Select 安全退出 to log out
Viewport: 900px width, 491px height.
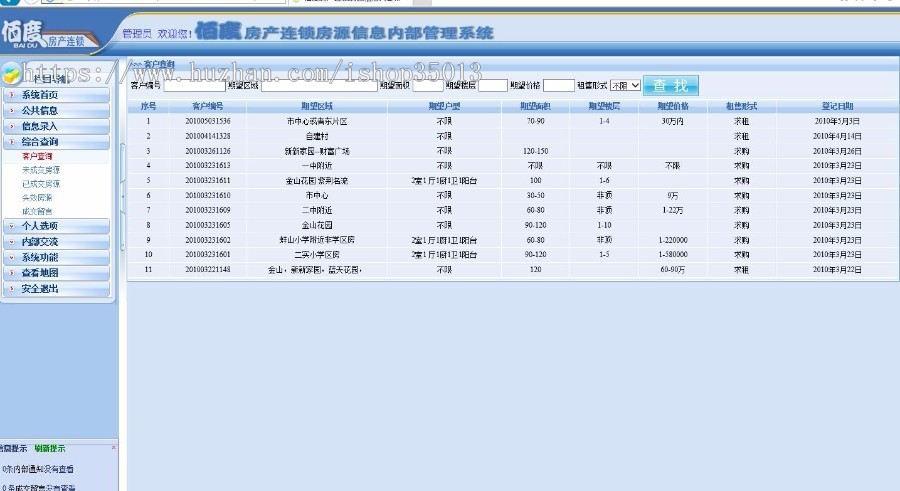56,289
